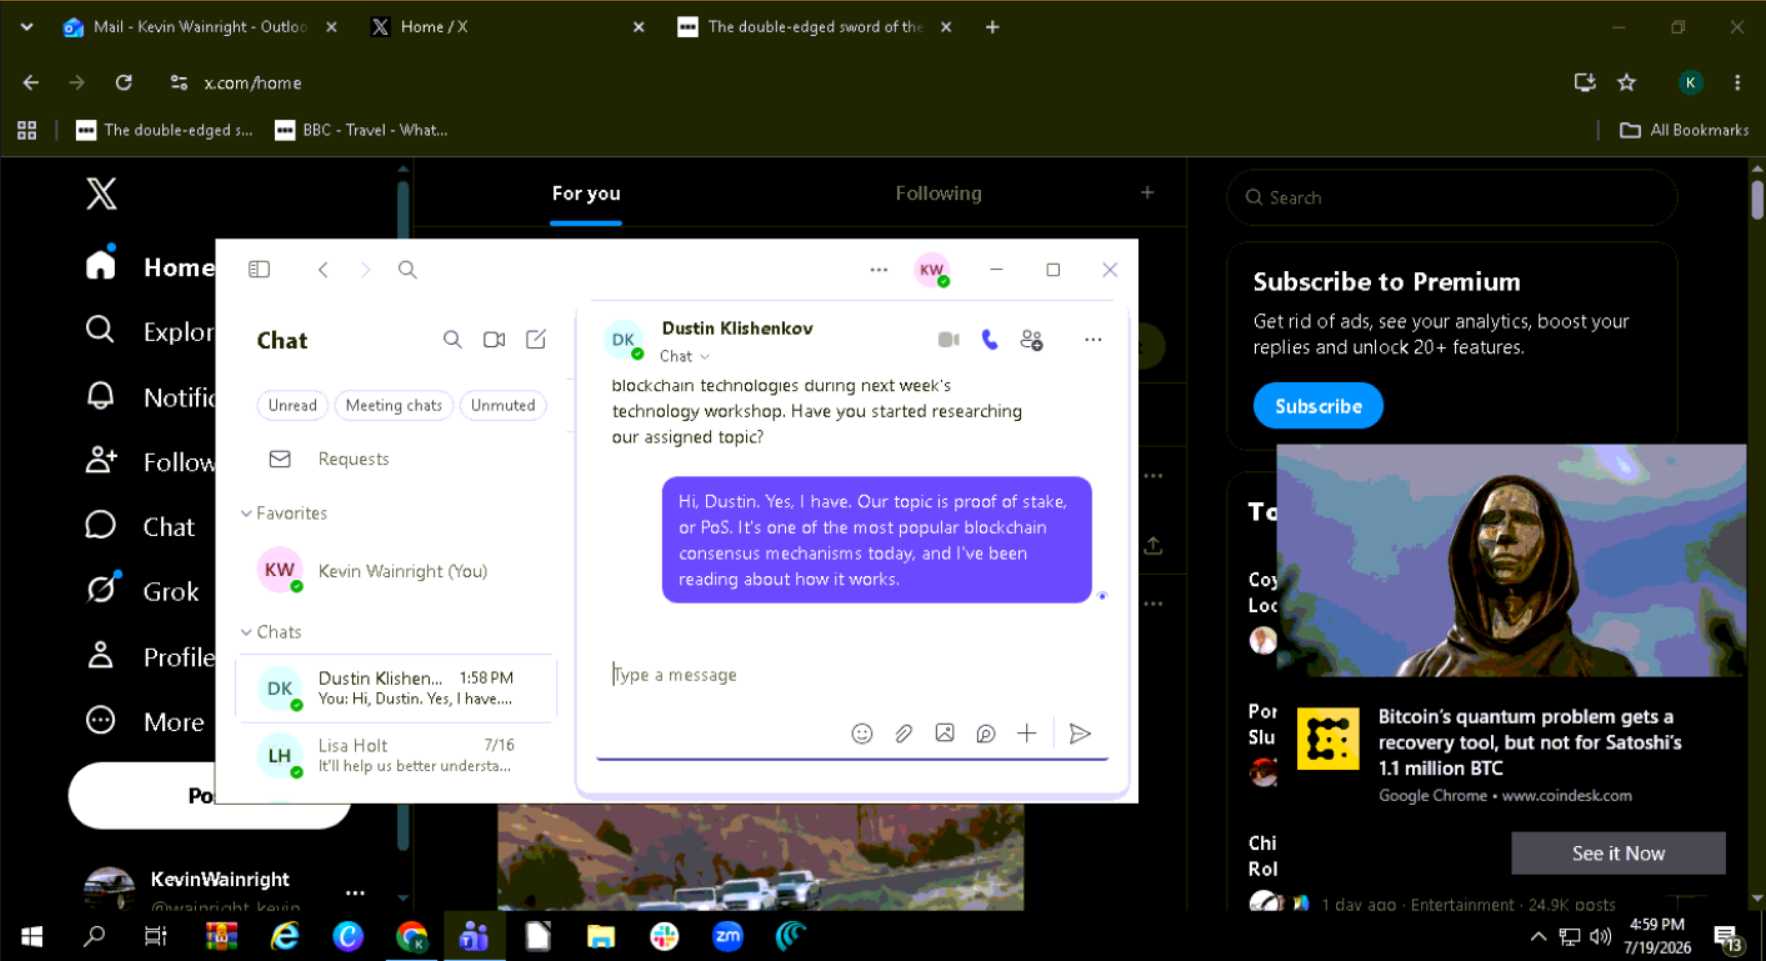Switch to the For you tab
1766x961 pixels.
click(586, 193)
